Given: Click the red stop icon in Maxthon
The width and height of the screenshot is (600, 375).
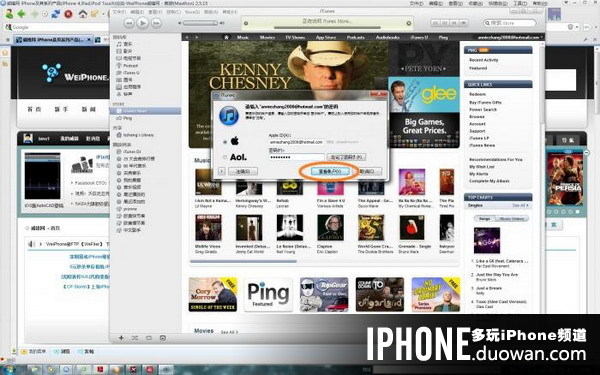Looking at the screenshot, I should click(68, 14).
